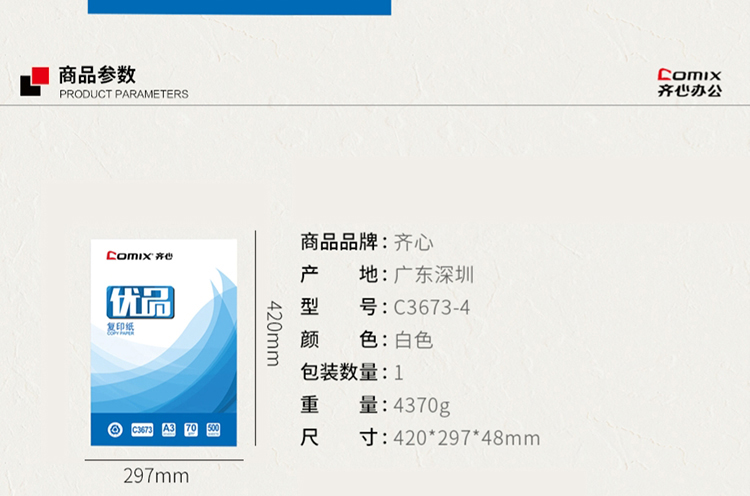Click the 70 gsm badge on package

coord(191,430)
